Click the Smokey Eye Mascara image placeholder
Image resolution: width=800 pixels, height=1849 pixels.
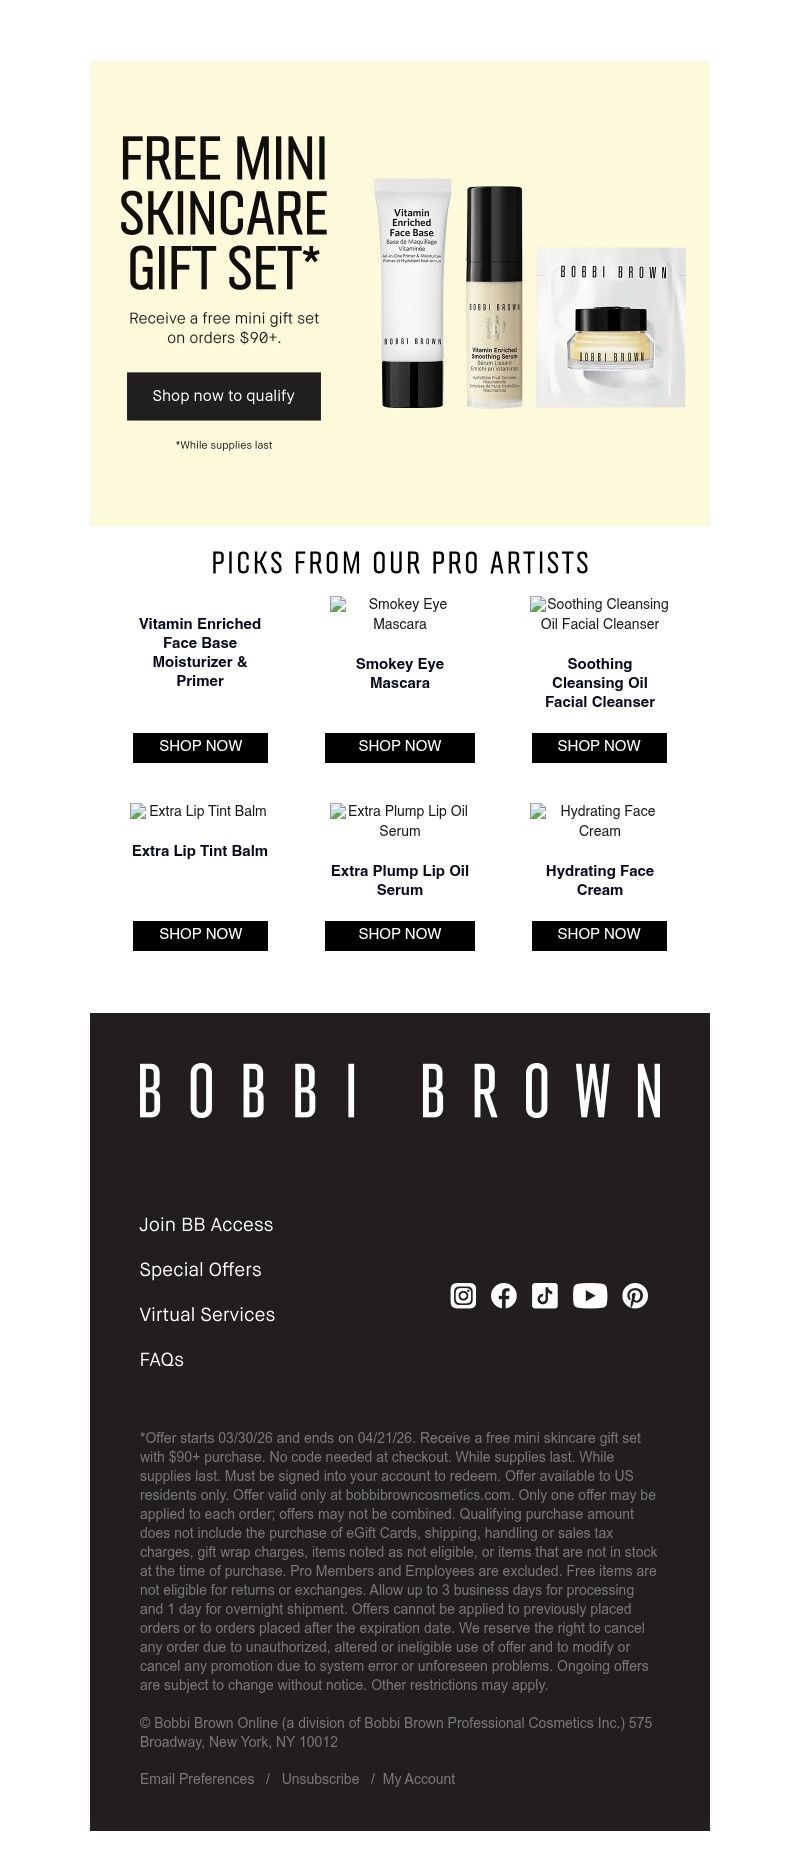coord(399,613)
